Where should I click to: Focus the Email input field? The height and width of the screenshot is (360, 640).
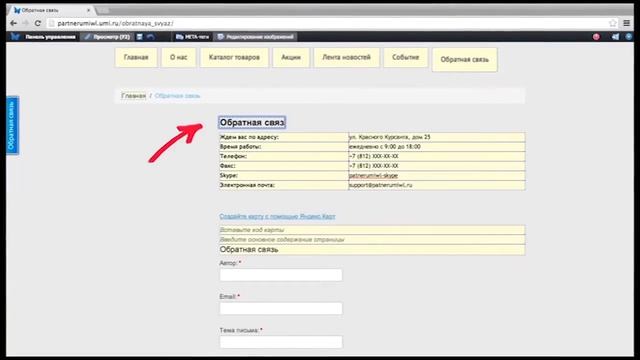pos(281,309)
